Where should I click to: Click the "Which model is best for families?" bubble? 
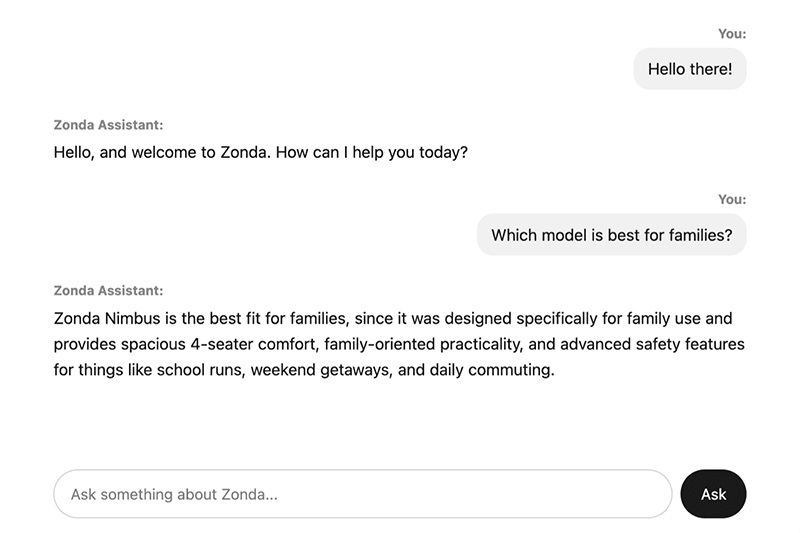click(611, 235)
